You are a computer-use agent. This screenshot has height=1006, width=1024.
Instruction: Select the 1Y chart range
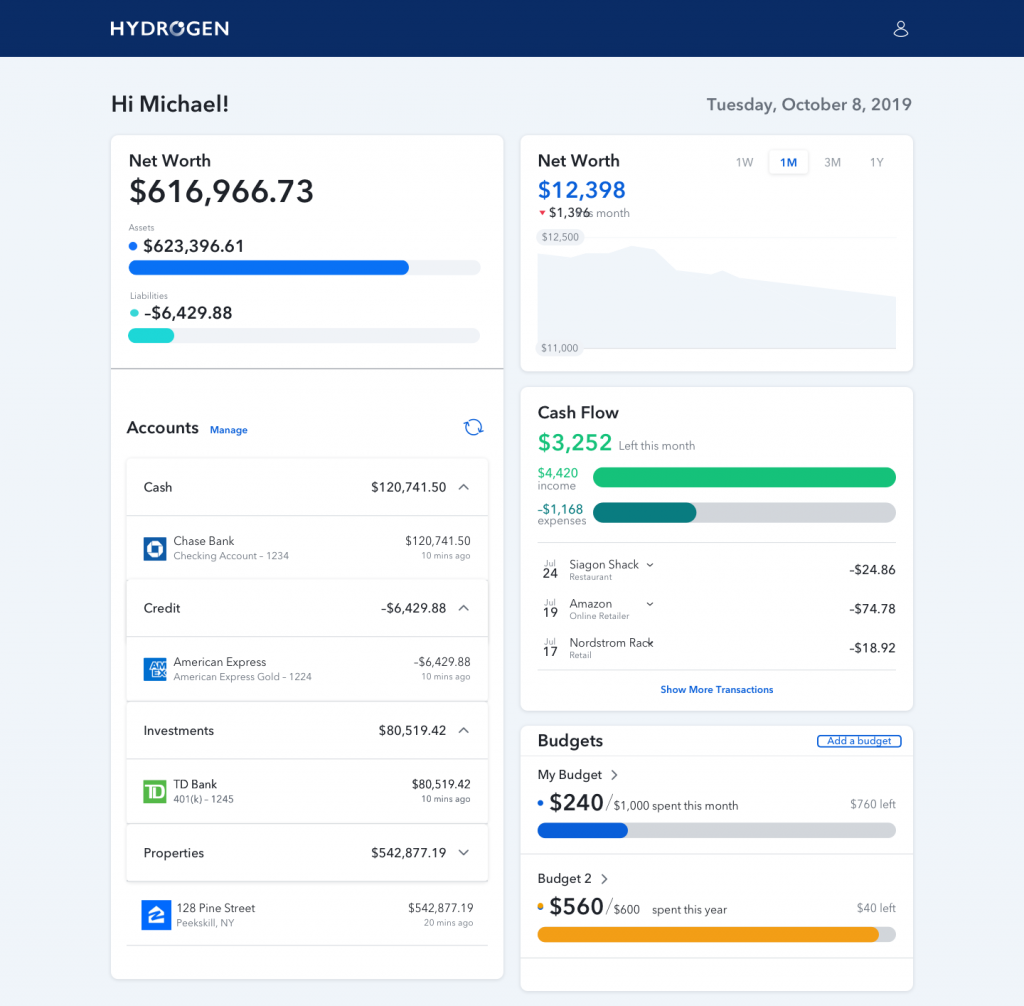(876, 162)
